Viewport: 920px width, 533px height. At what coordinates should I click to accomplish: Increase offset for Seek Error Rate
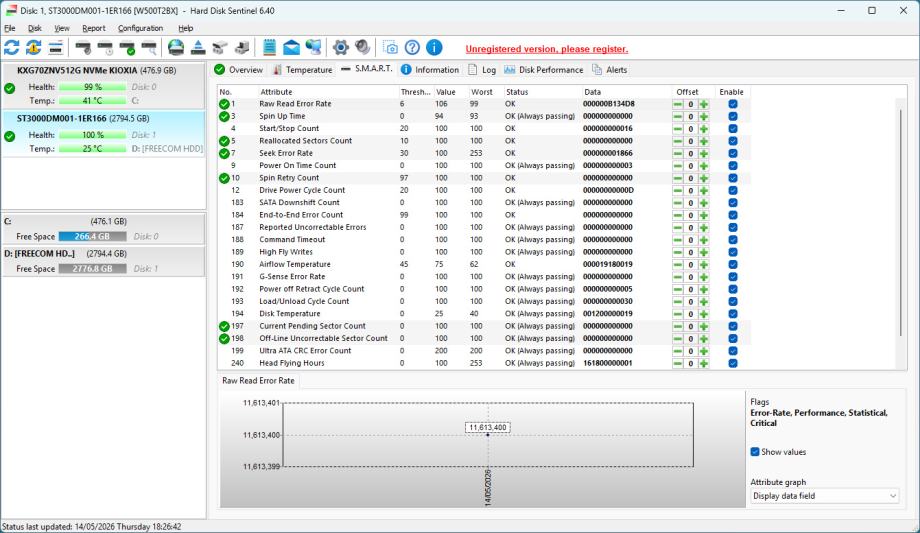703,153
